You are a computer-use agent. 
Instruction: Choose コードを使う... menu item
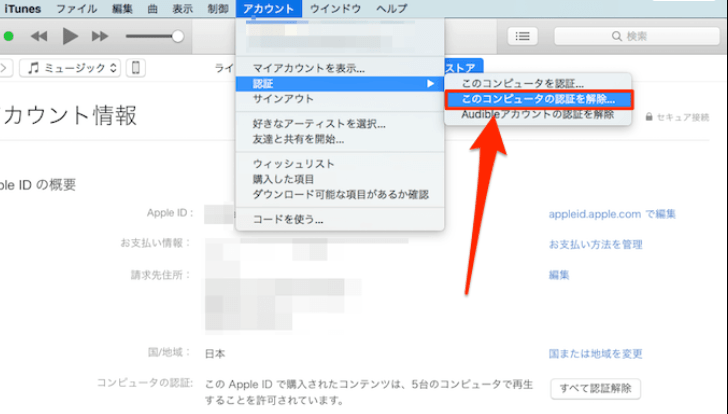point(340,219)
